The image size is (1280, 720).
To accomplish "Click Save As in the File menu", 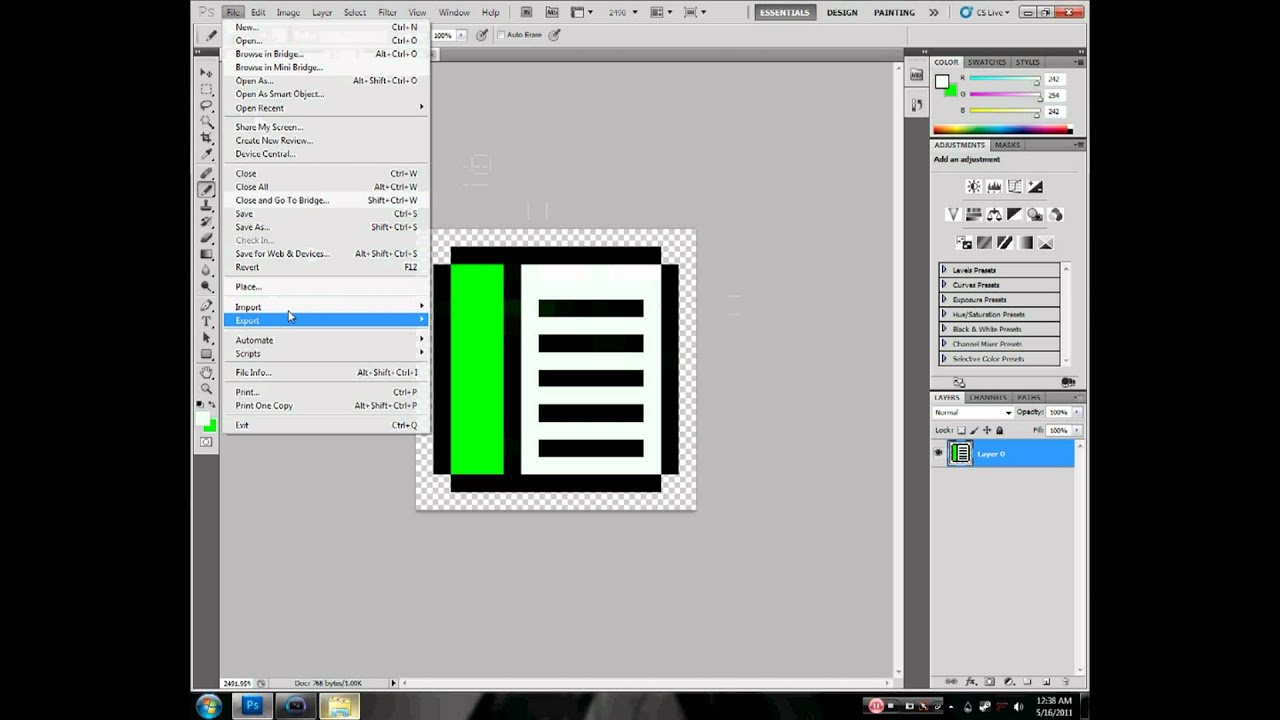I will pyautogui.click(x=252, y=227).
